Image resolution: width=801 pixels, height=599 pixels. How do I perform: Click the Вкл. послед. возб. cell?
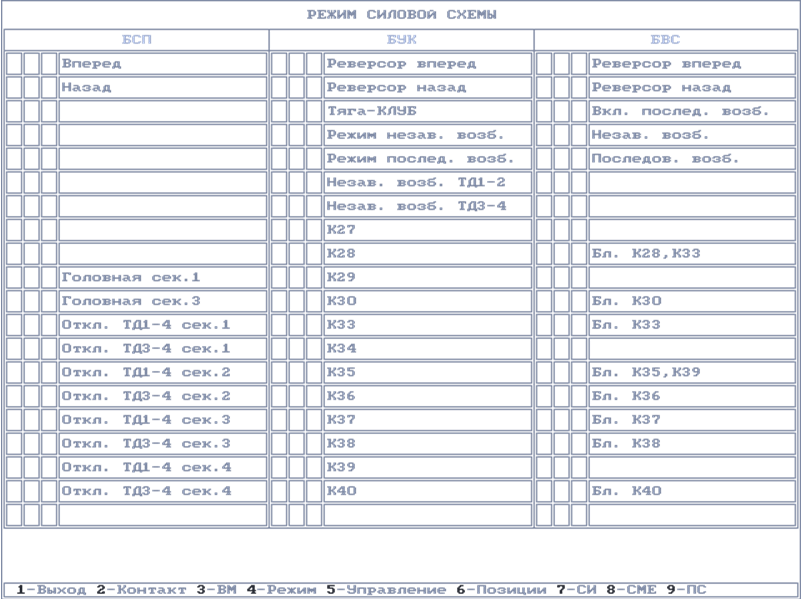pyautogui.click(x=692, y=111)
